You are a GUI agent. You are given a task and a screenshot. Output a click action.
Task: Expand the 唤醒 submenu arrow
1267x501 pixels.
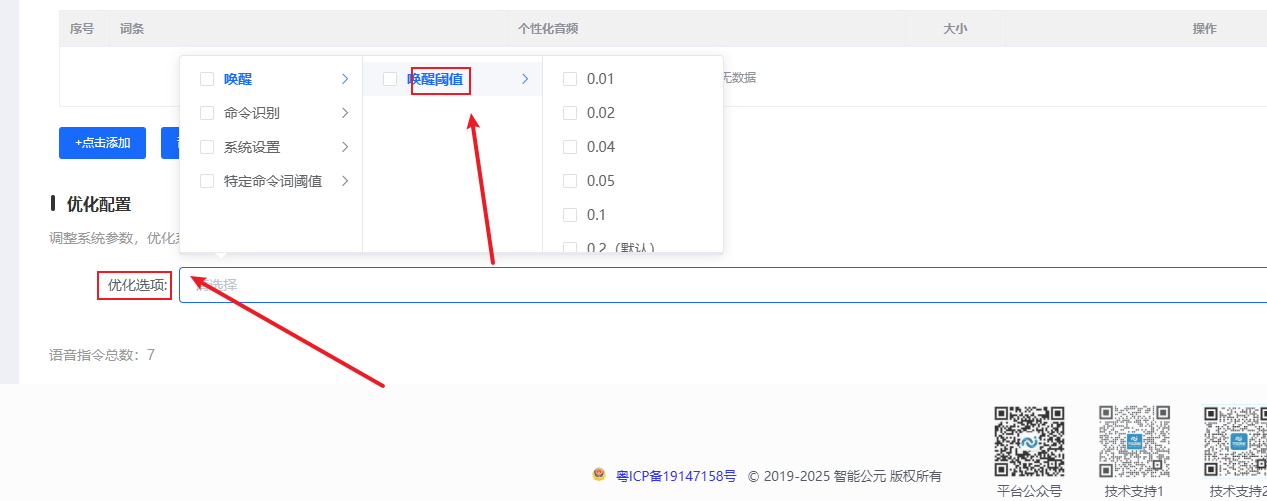[x=345, y=79]
